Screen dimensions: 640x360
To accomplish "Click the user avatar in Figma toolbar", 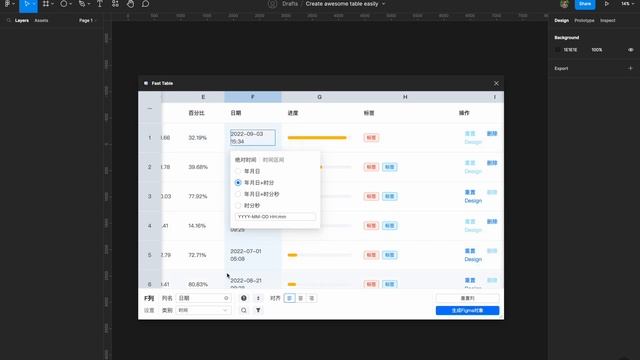I will point(564,4).
